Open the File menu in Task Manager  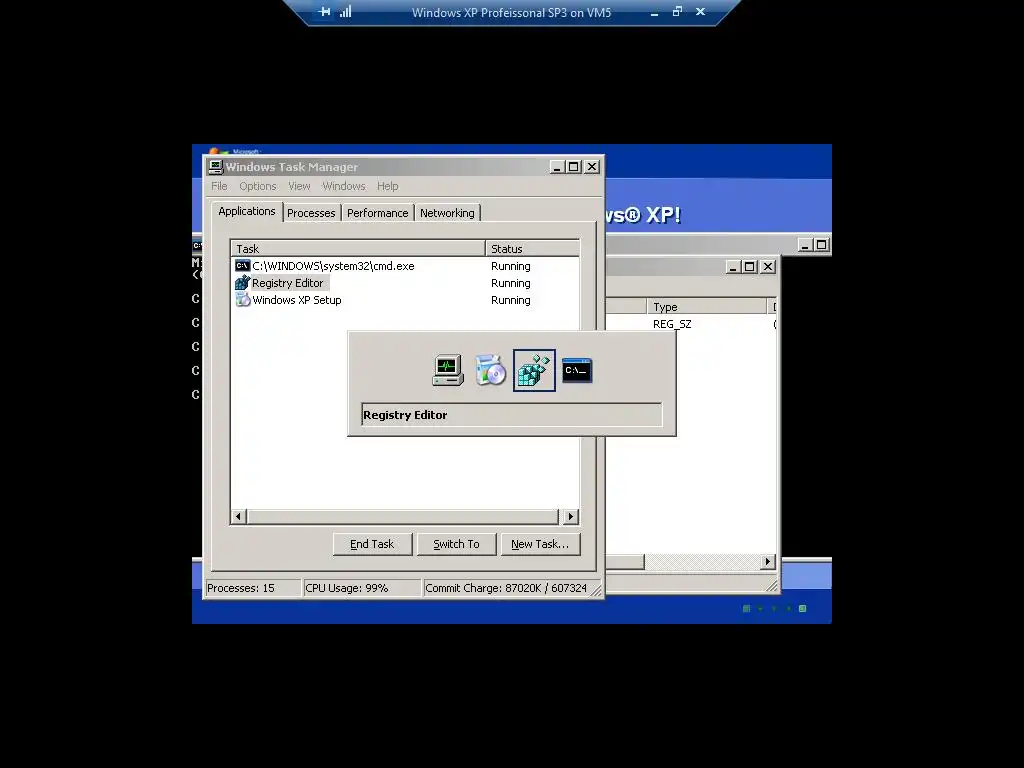coord(219,186)
